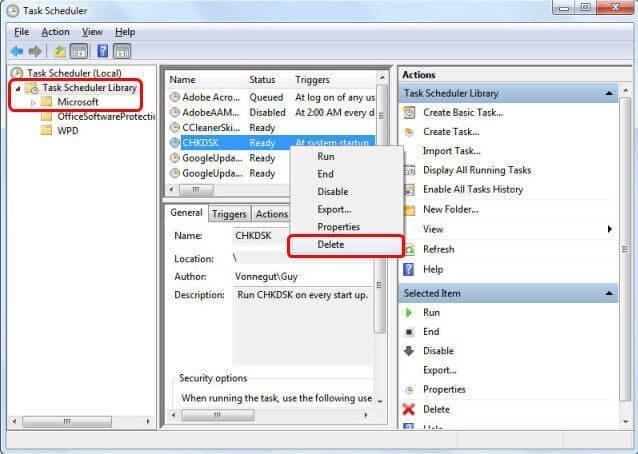
Task: Click Refresh in the Actions pane
Action: tap(439, 249)
